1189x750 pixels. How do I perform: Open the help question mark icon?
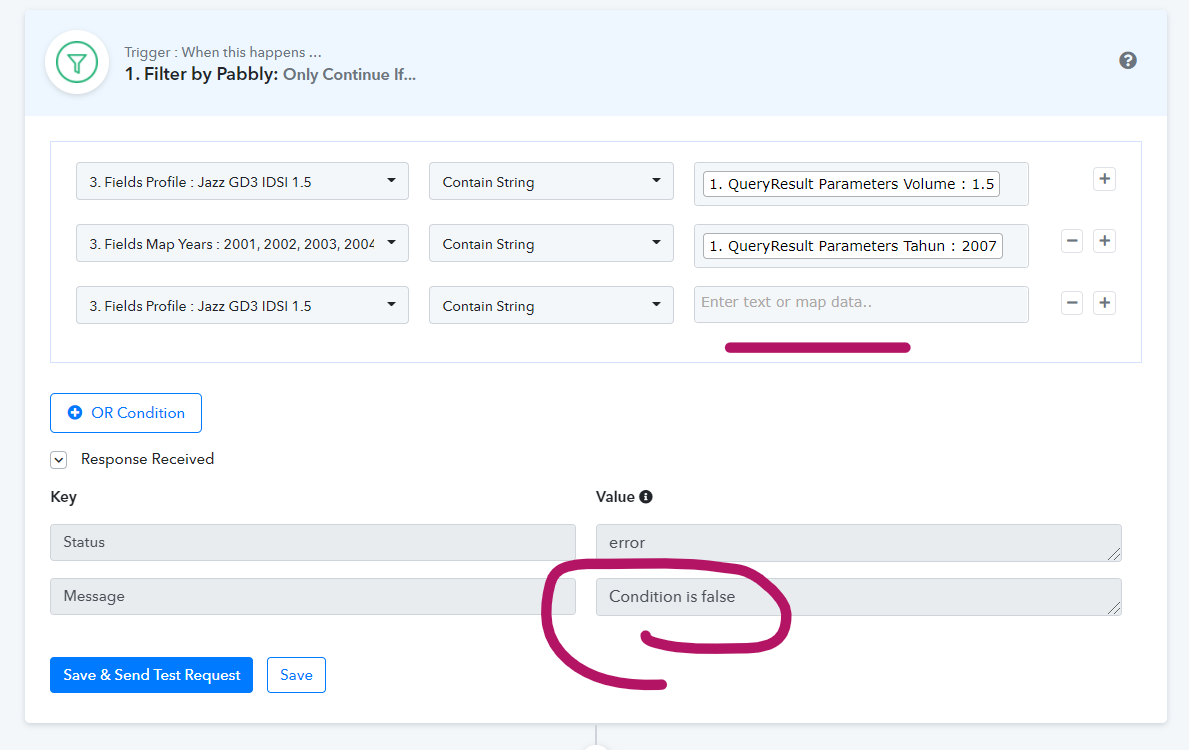coord(1127,61)
